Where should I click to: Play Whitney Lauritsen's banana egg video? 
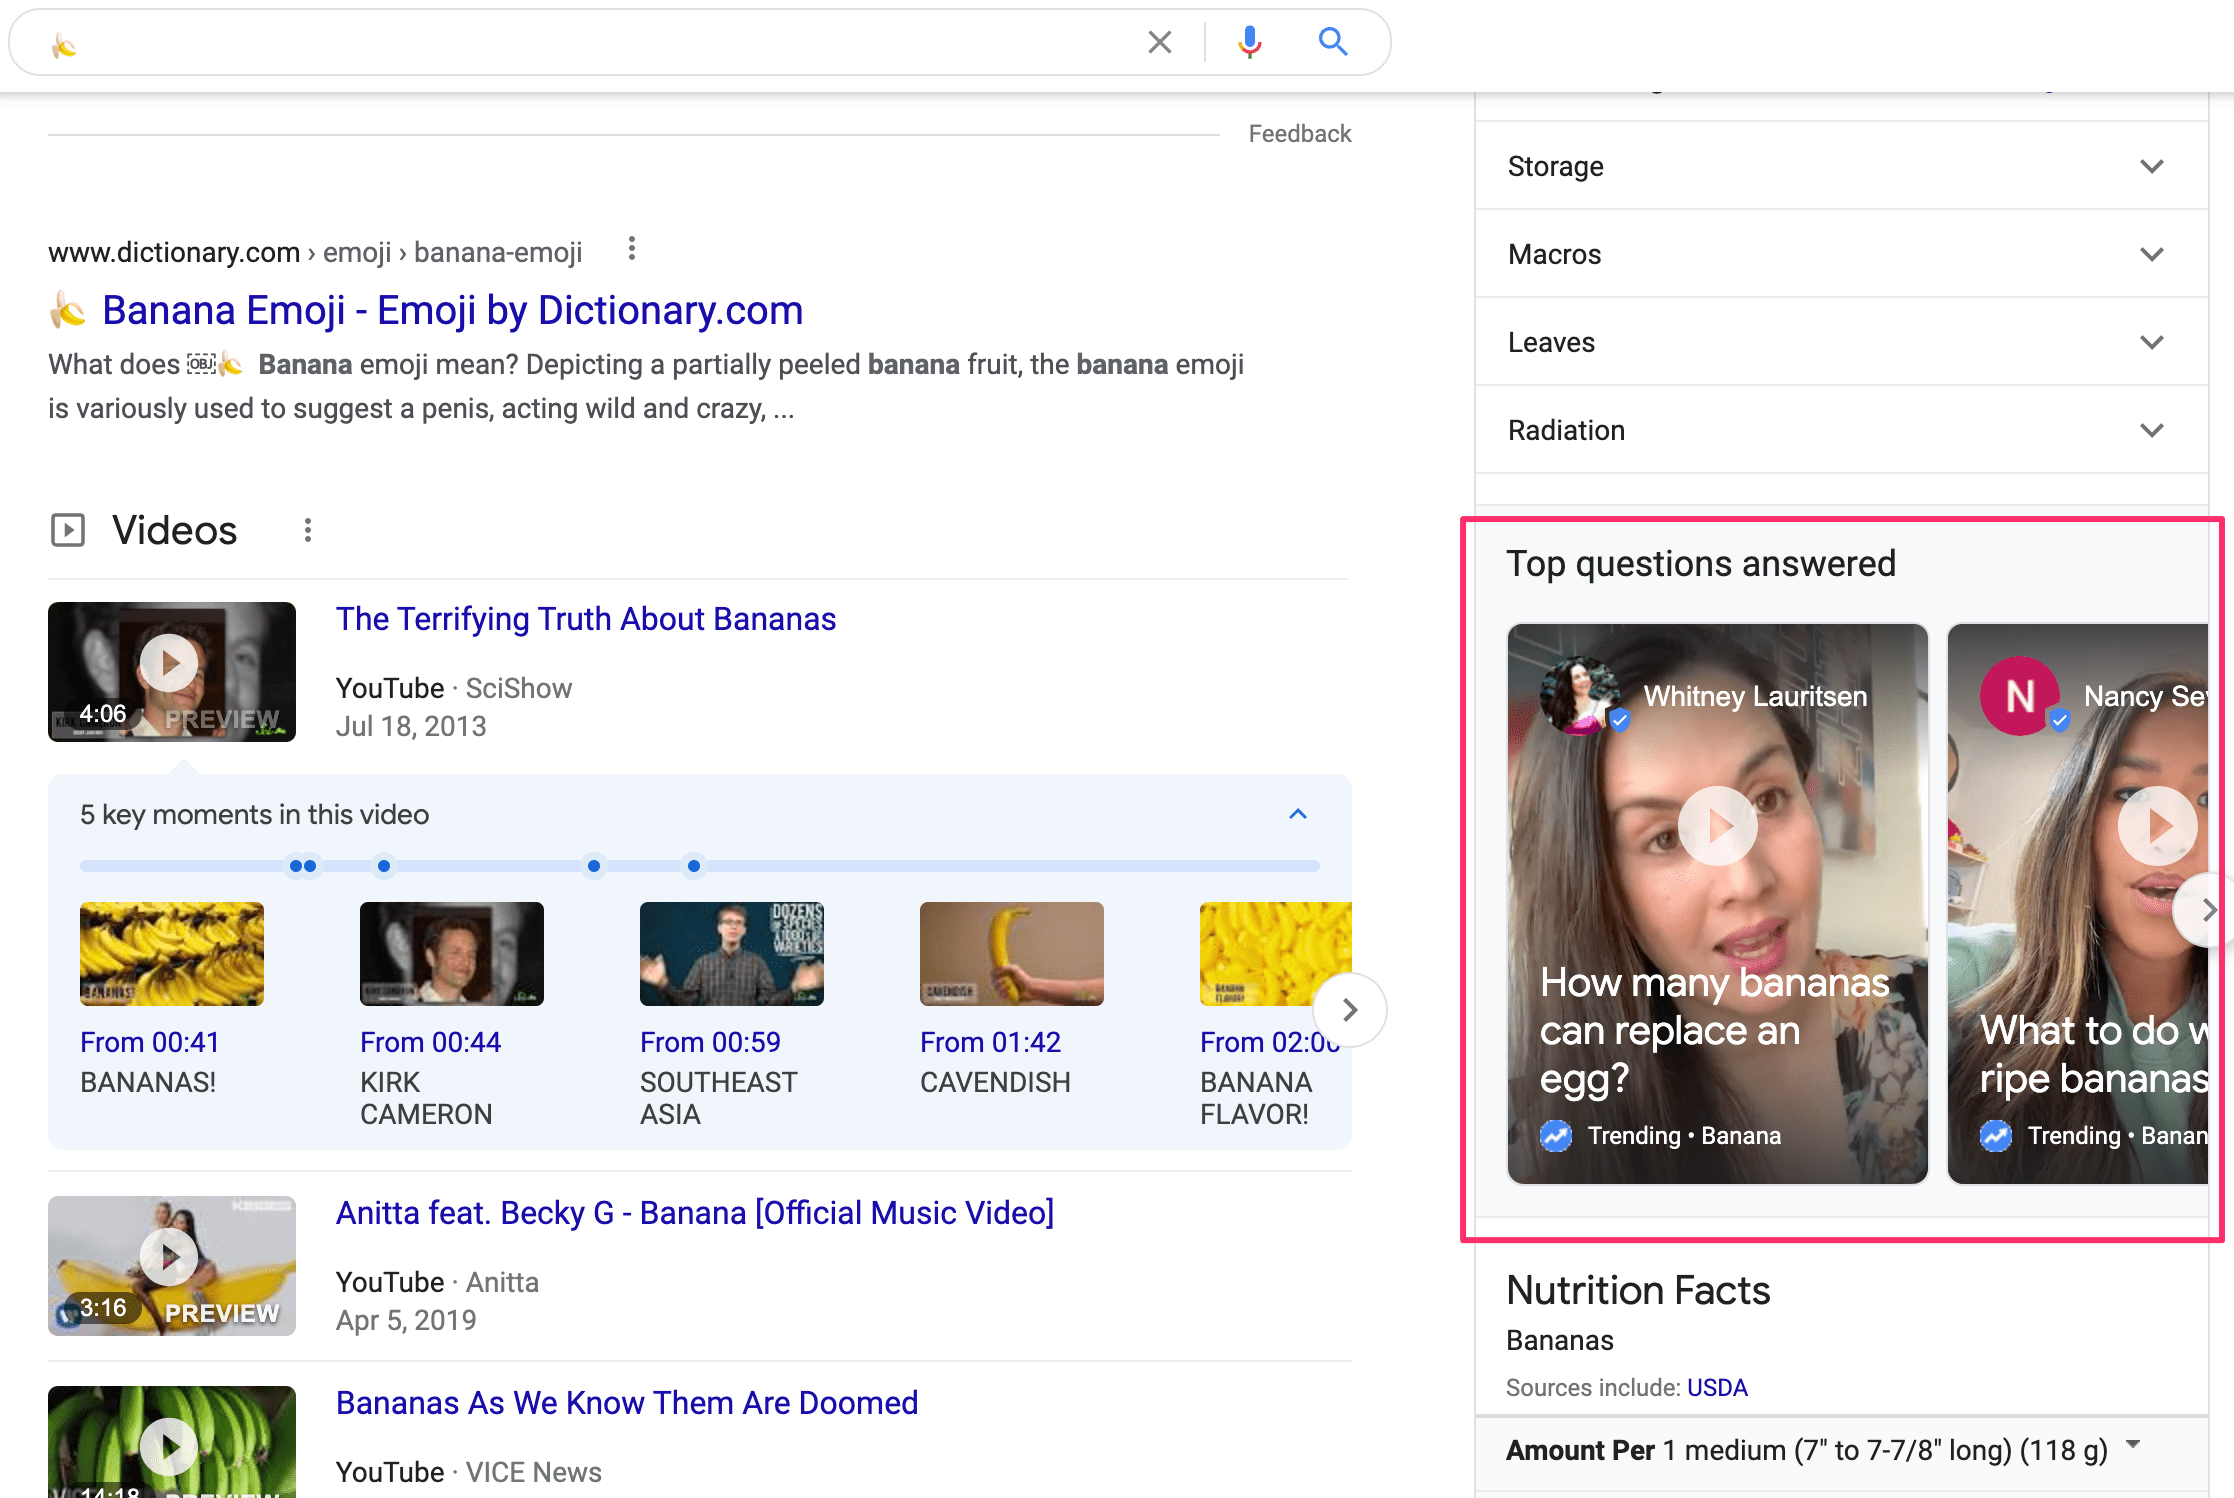[x=1717, y=826]
